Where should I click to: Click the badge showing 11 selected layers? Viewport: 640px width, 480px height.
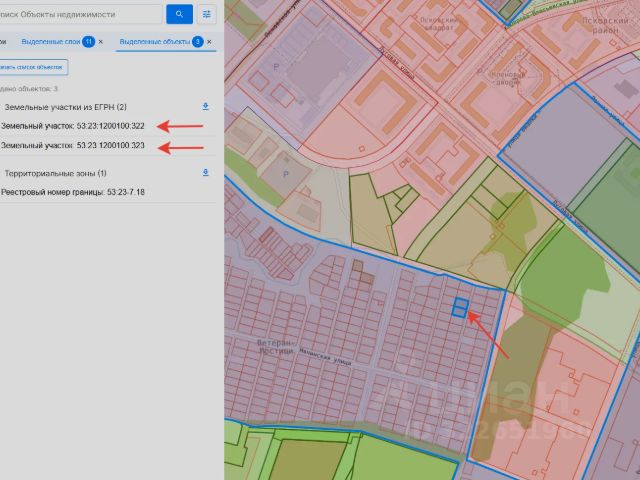88,42
